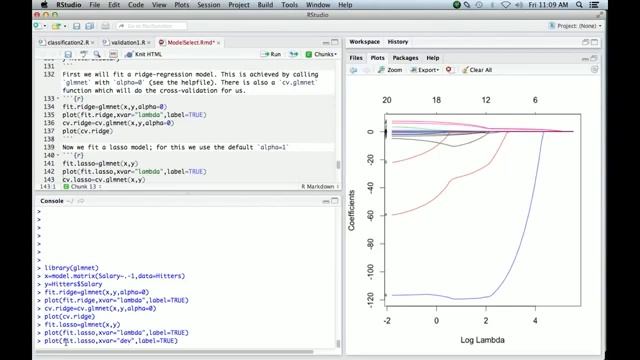
Task: Collapse code chunk fold at line 133
Action: pos(58,99)
